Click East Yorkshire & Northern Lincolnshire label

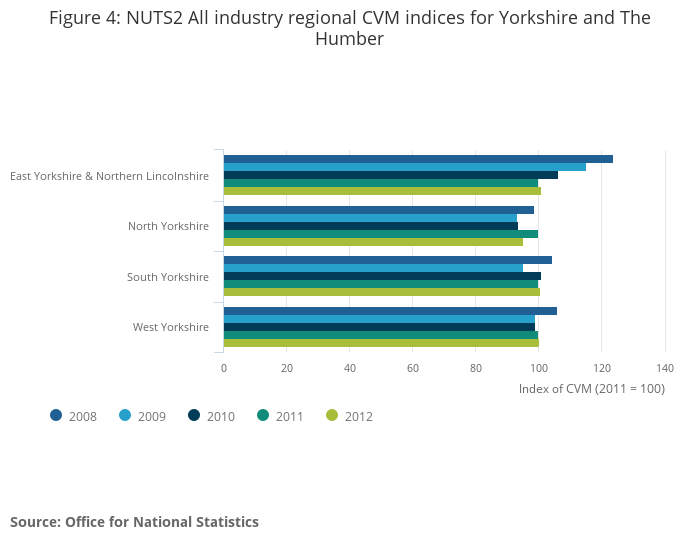click(109, 176)
